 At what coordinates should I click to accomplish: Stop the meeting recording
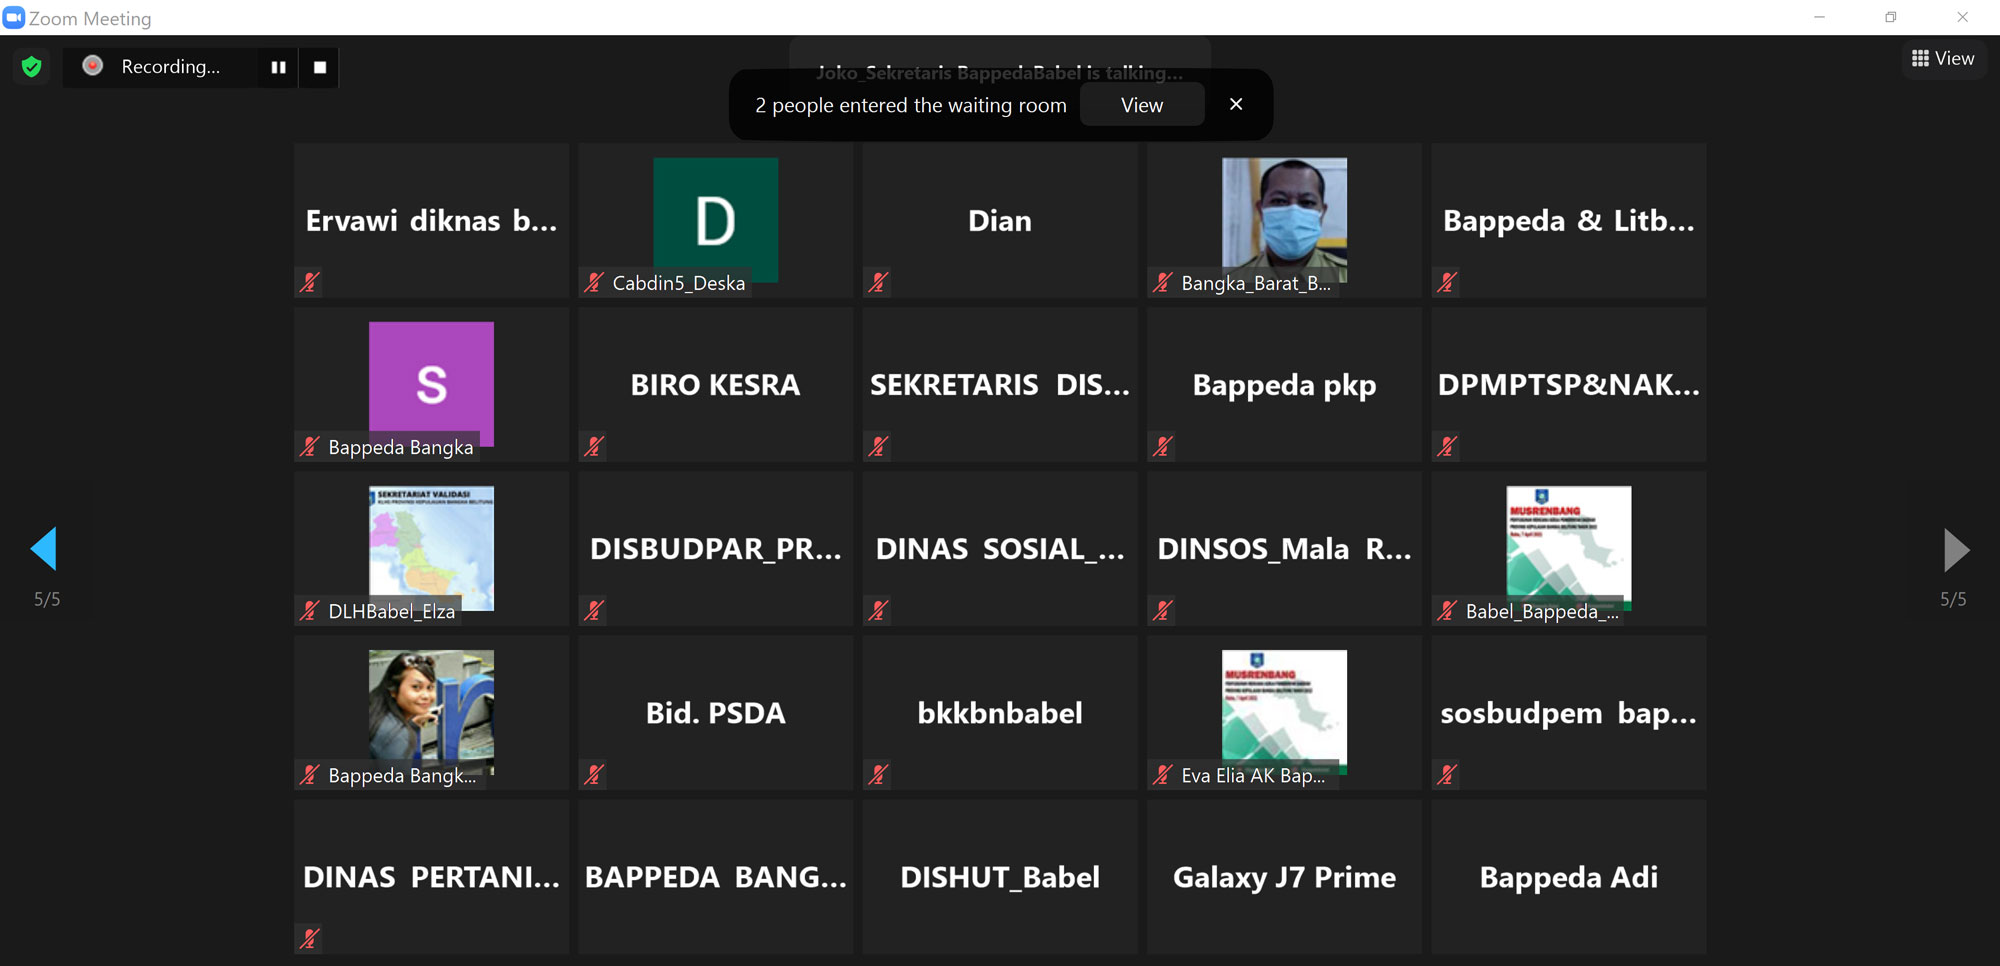coord(320,67)
